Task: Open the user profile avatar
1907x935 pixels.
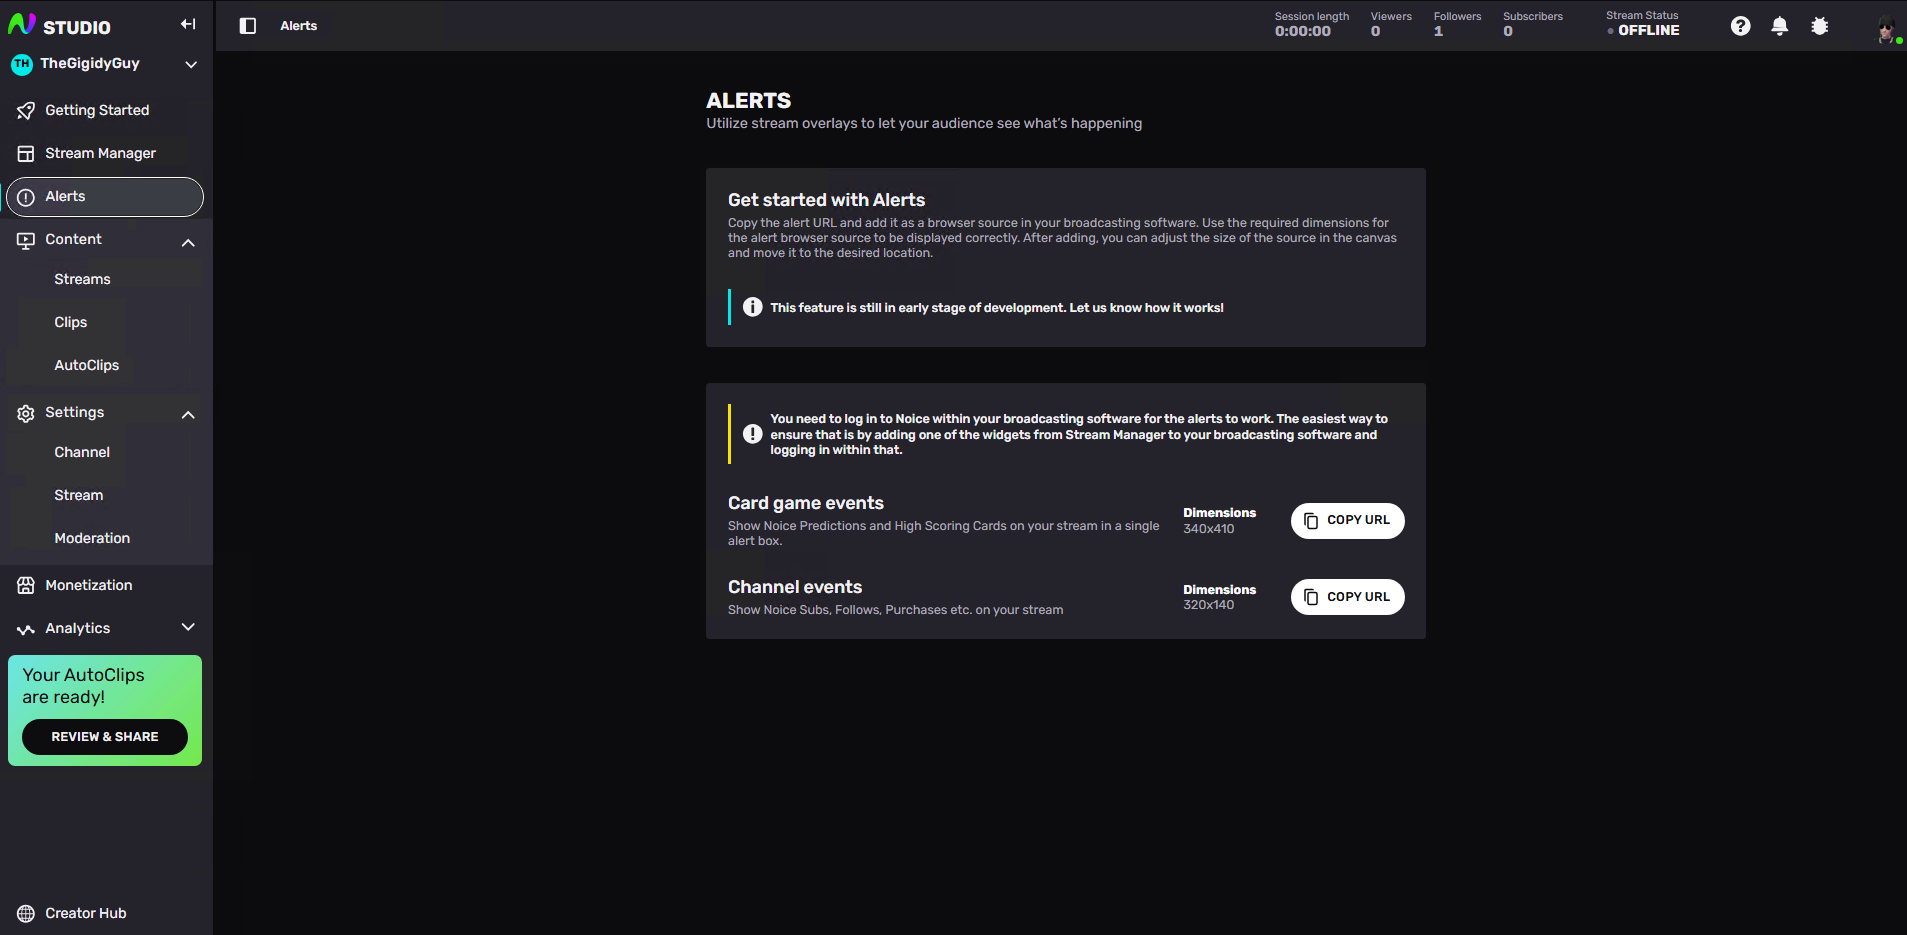Action: coord(1886,30)
